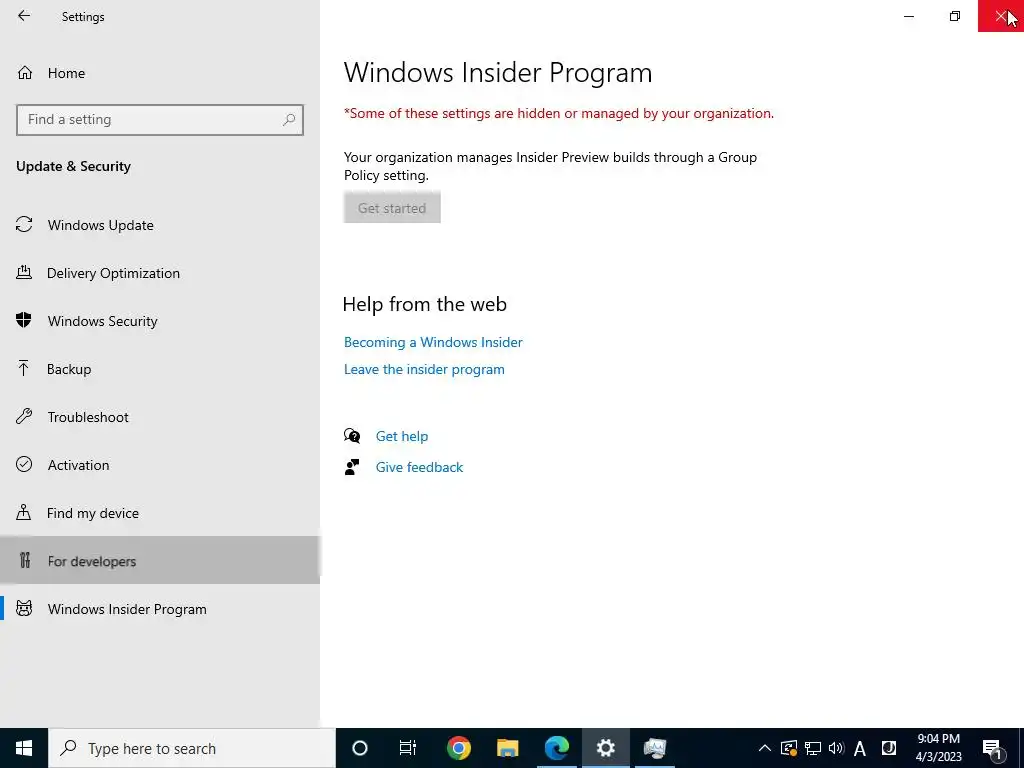Select Windows Security in sidebar
The image size is (1024, 768).
pos(160,321)
